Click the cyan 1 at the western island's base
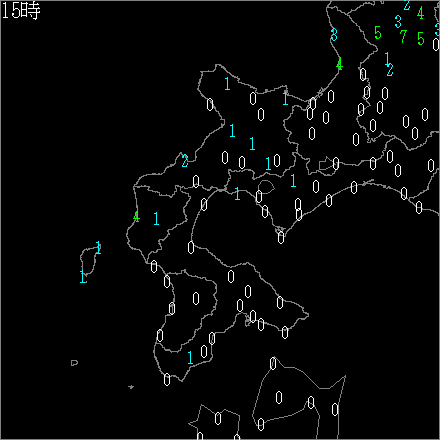The image size is (440, 440). [x=83, y=277]
